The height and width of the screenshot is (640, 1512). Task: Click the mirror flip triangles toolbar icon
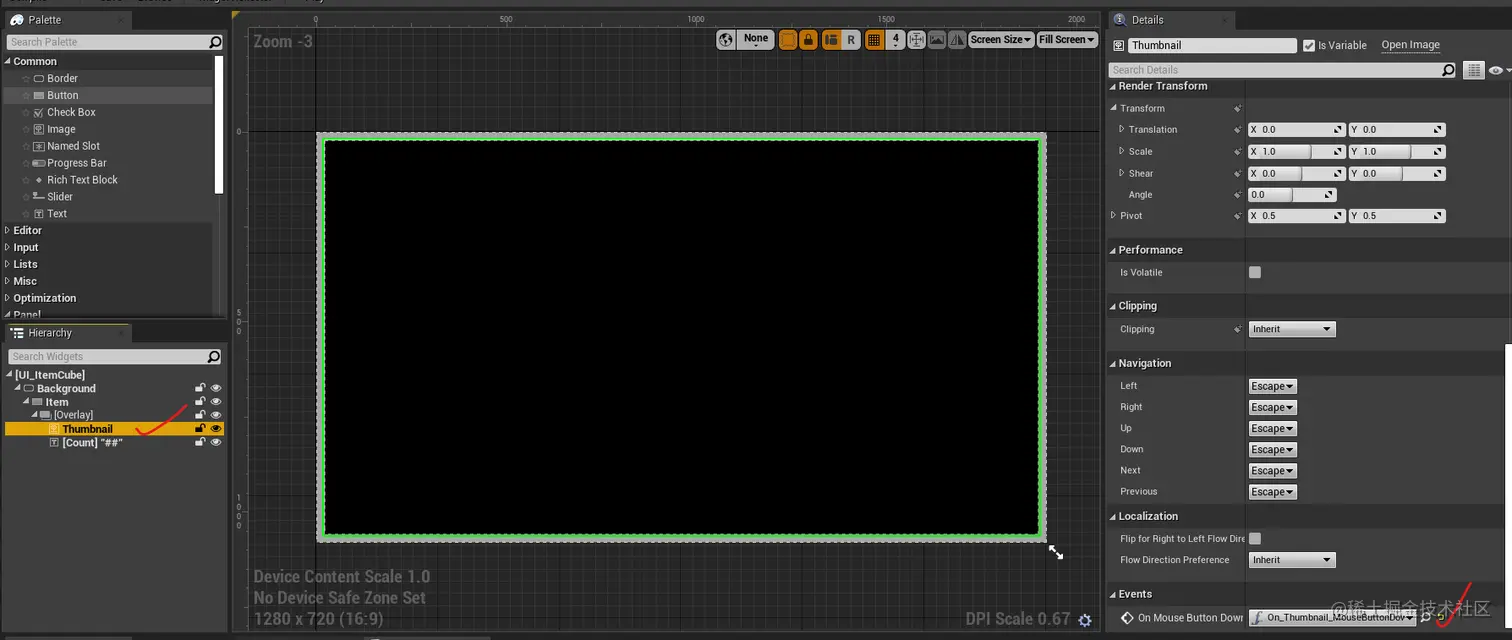tap(957, 40)
